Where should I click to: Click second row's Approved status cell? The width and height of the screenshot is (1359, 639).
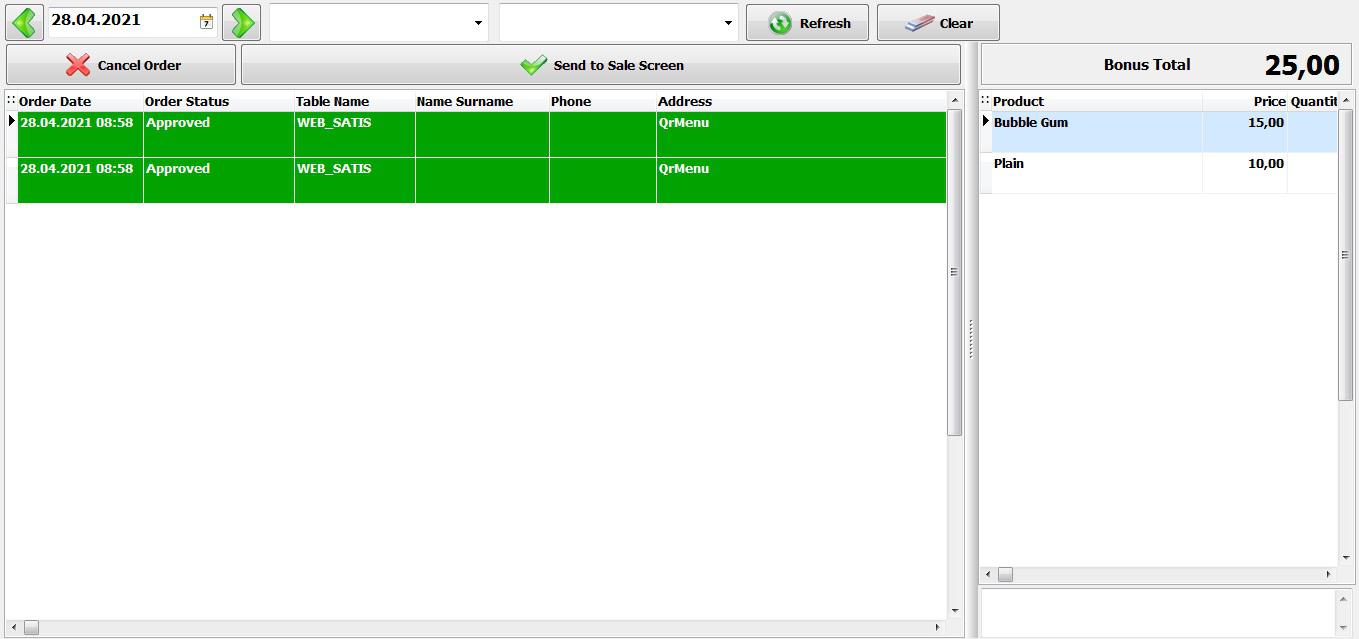(218, 180)
